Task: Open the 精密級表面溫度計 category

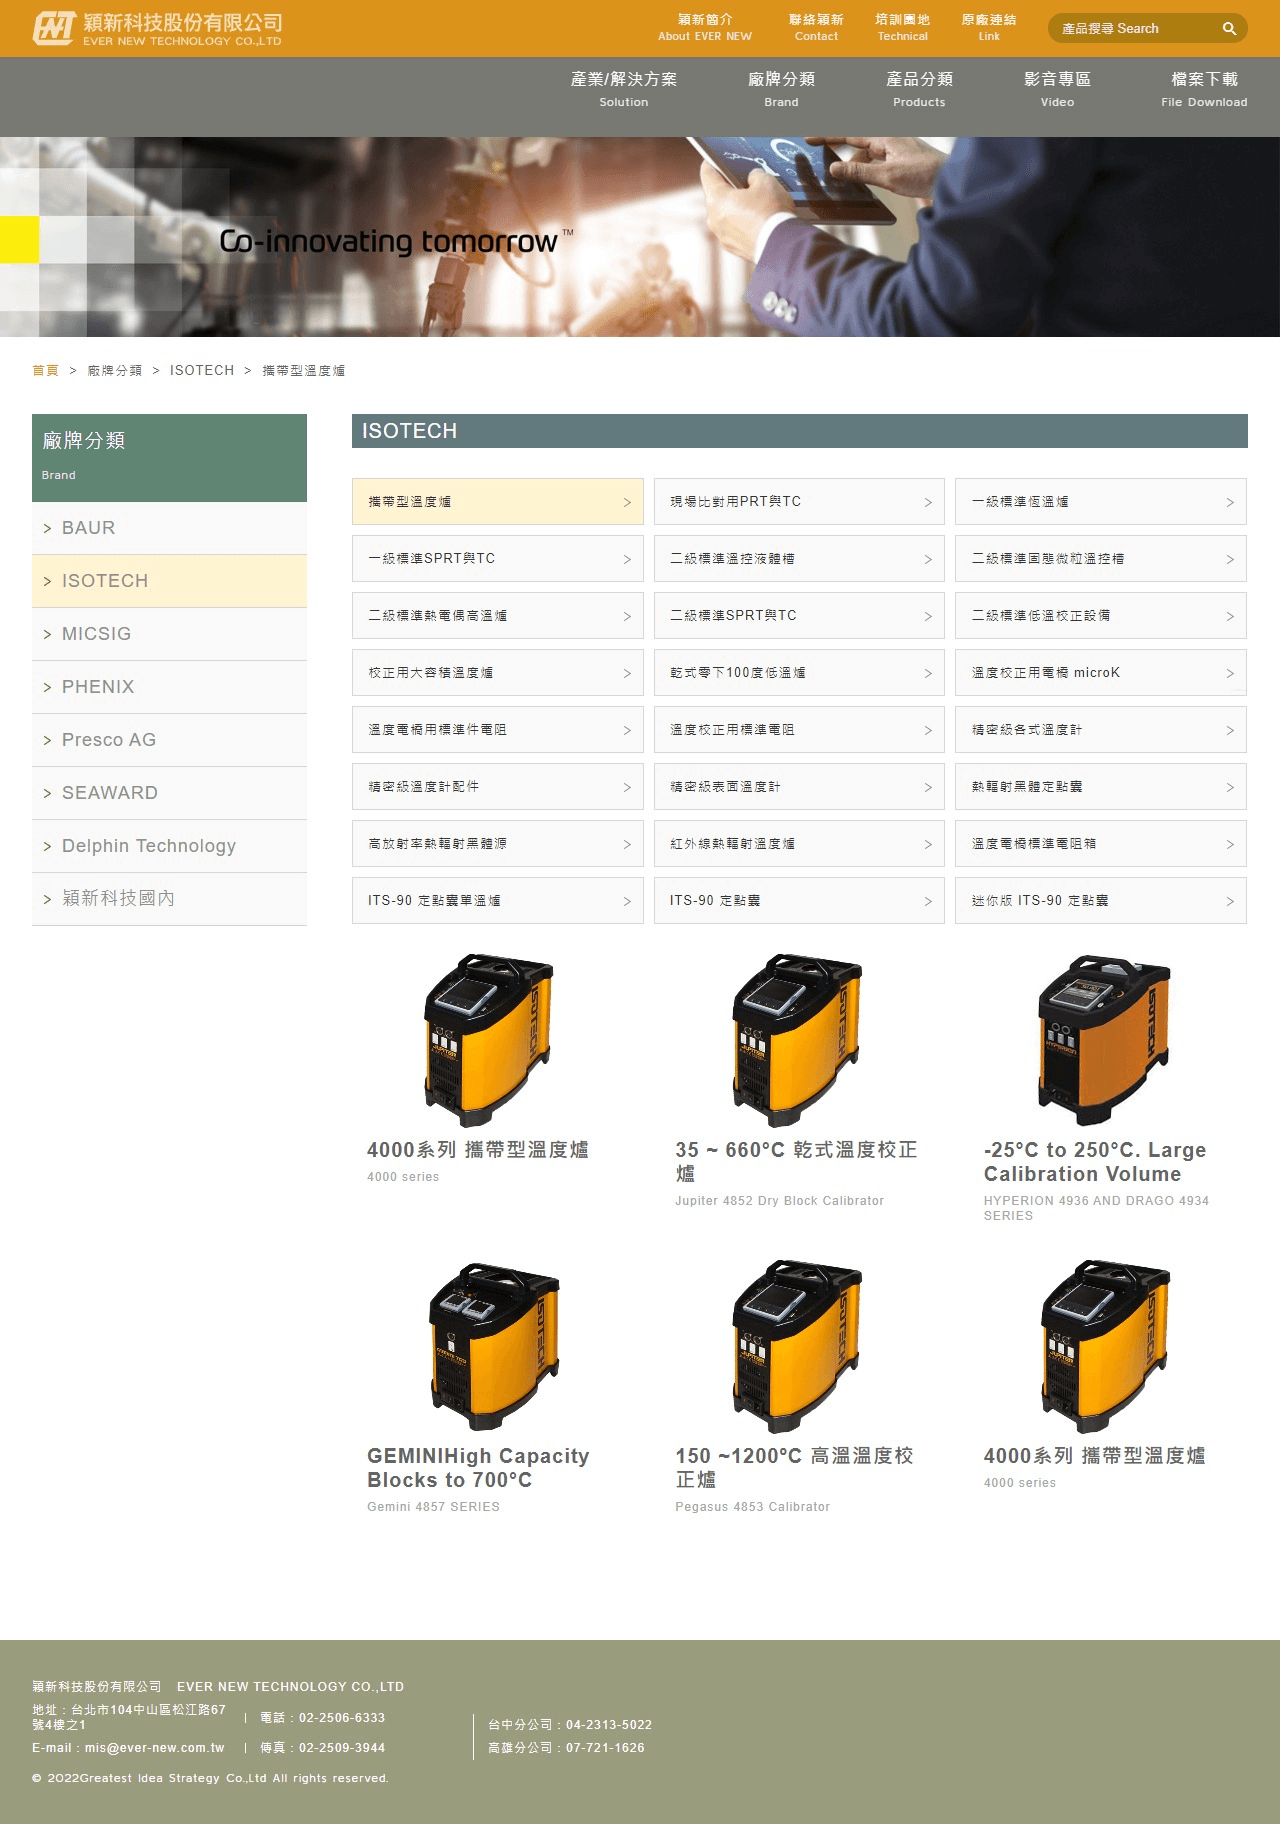Action: point(799,787)
